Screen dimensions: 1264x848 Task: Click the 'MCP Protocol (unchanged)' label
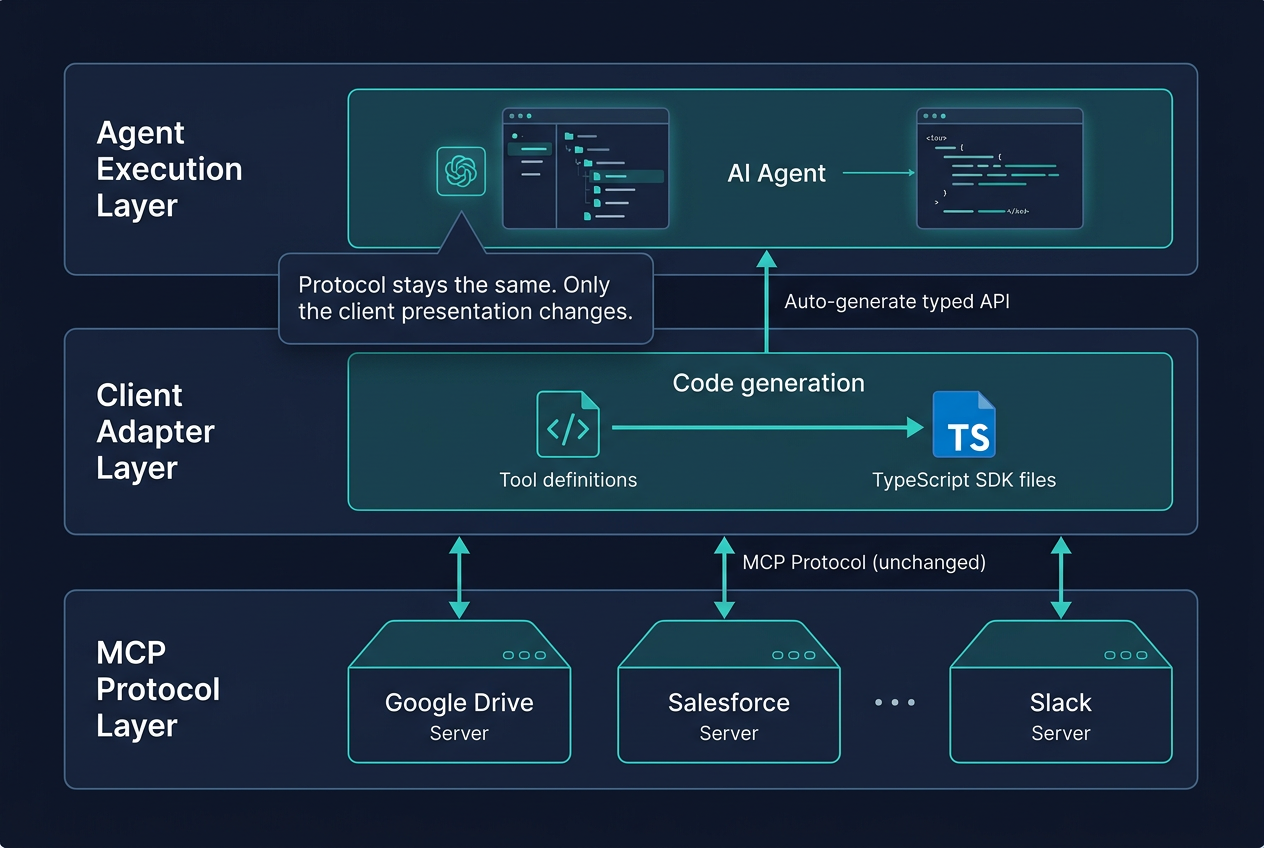pyautogui.click(x=864, y=562)
